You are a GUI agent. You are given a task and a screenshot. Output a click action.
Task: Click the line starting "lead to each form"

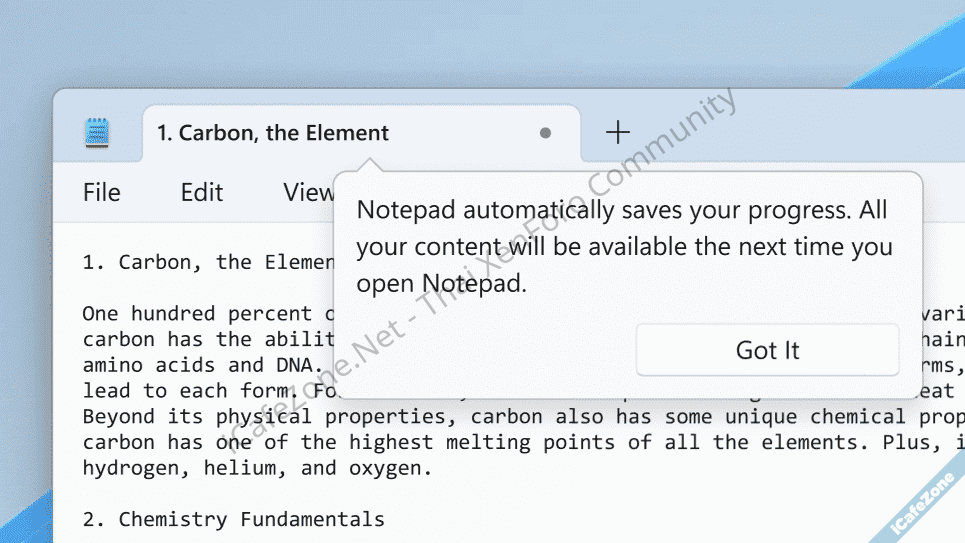180,391
